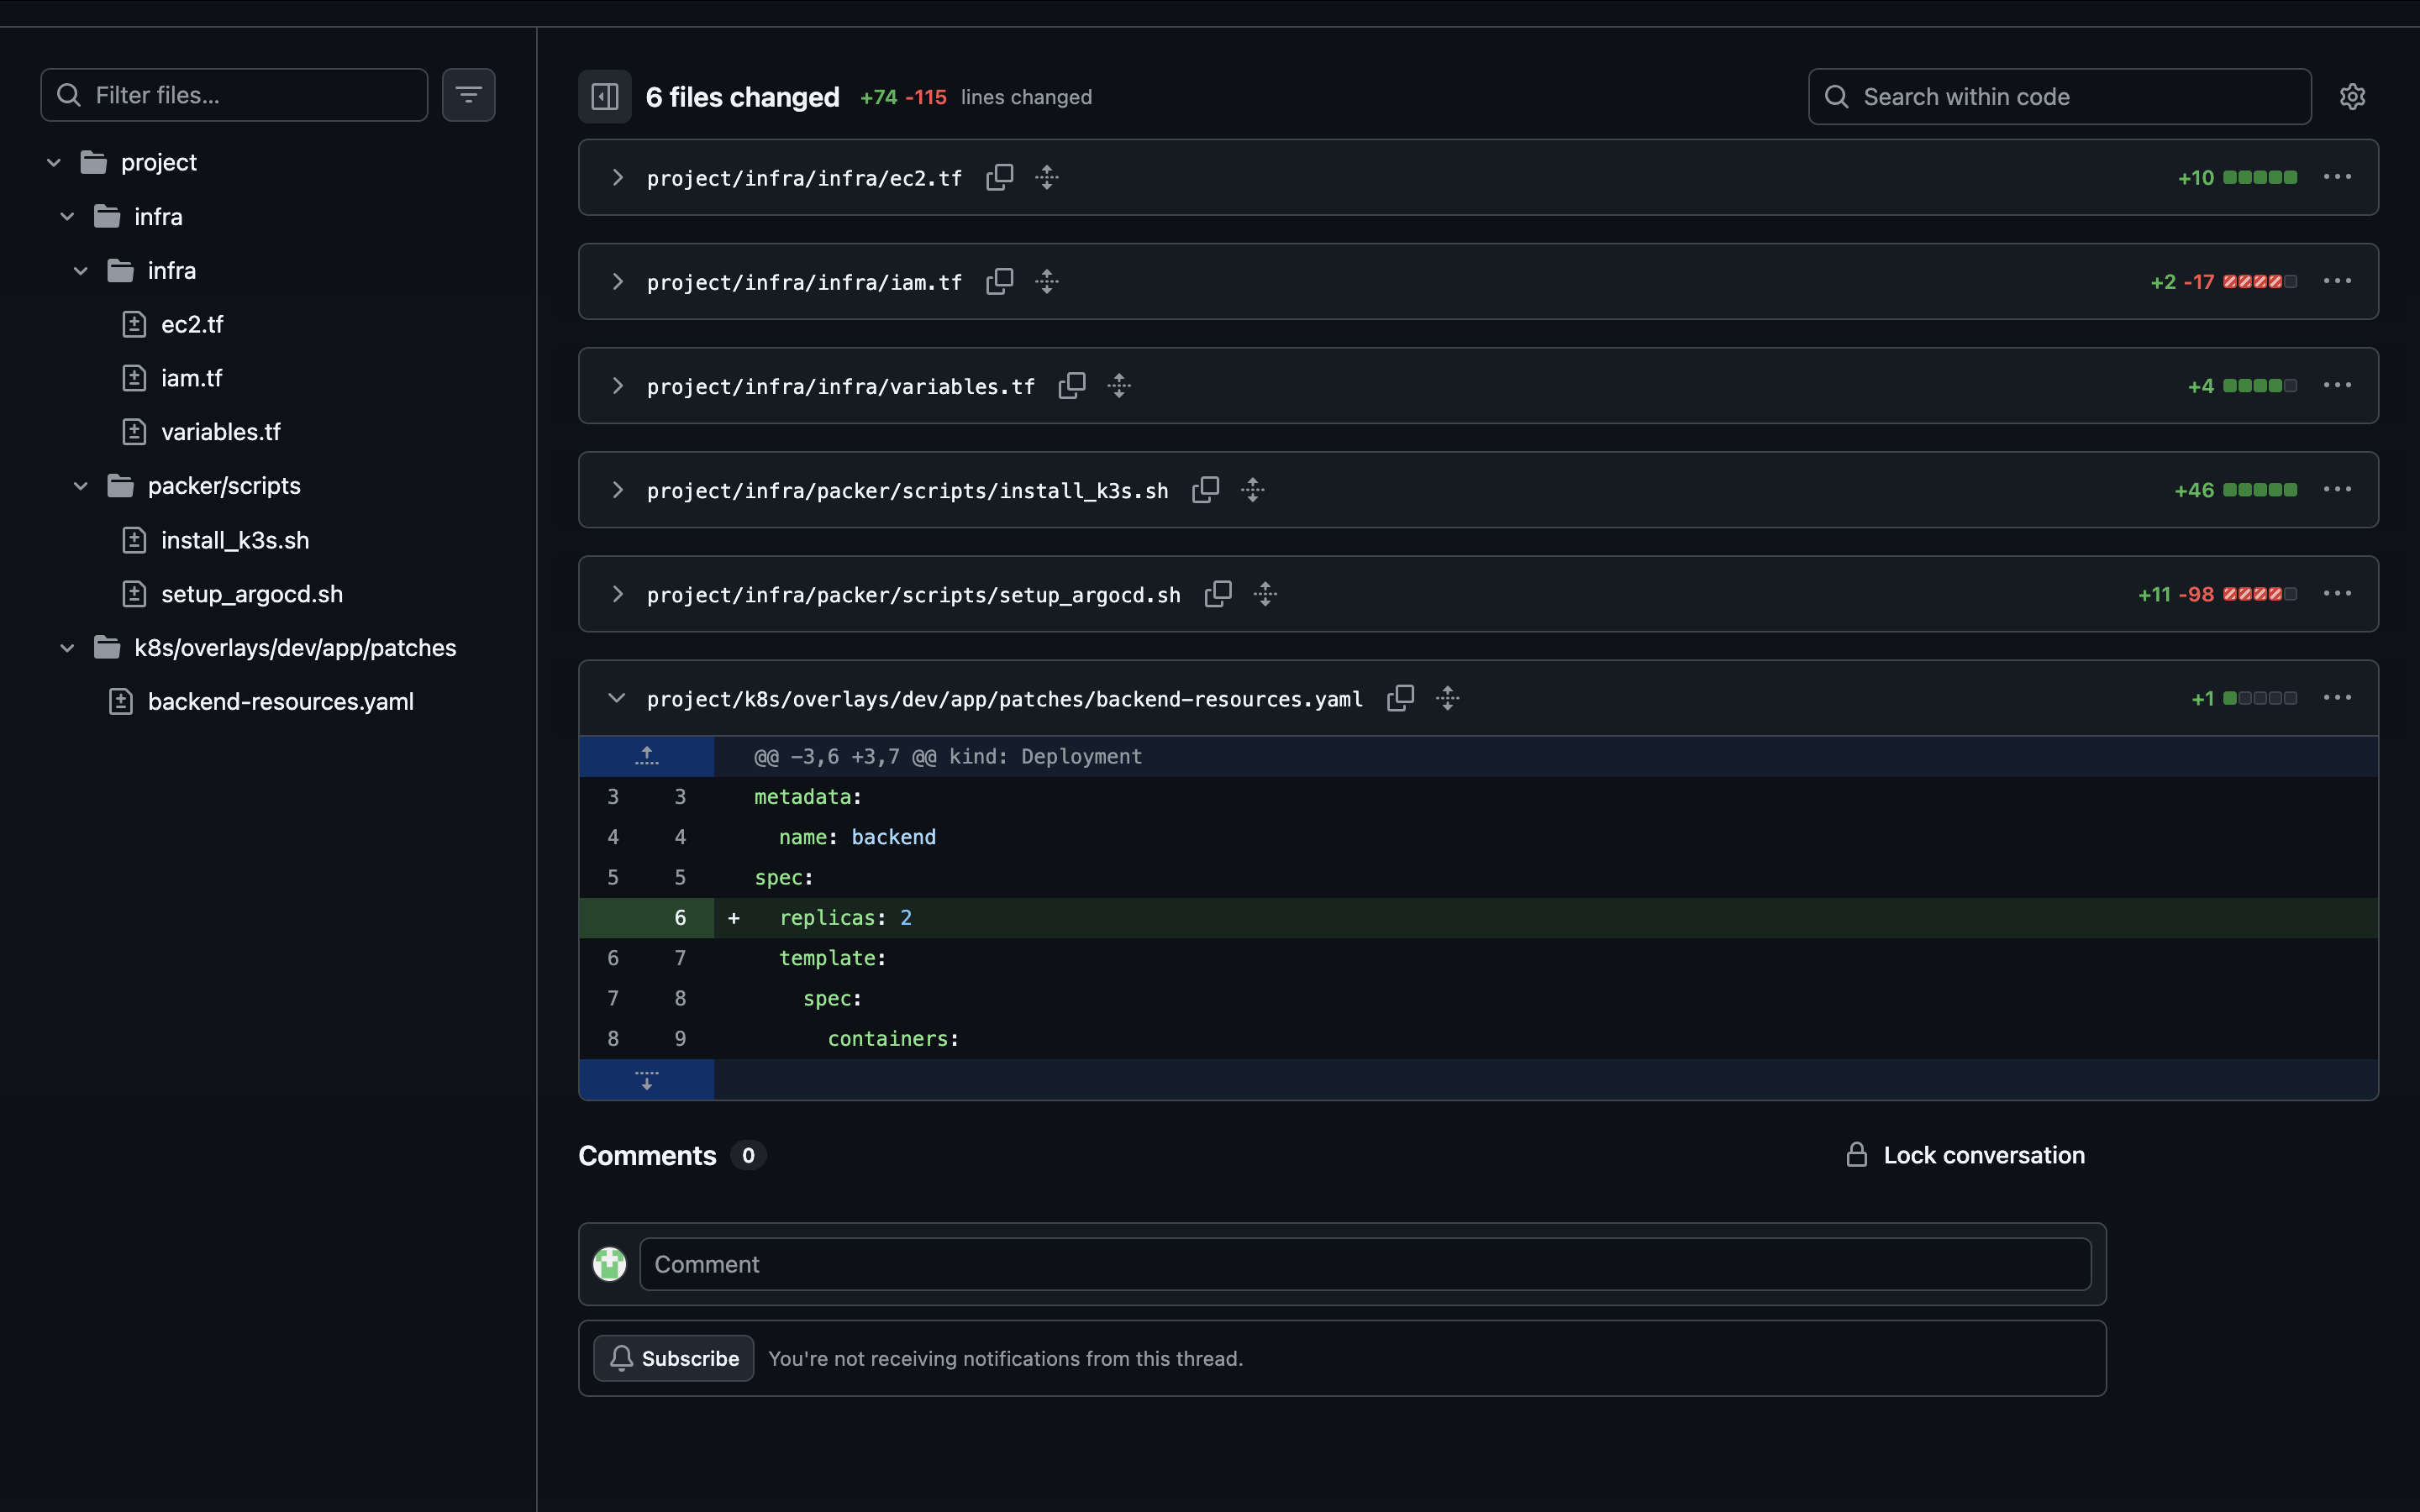Click the Comment text field
Screen dimensions: 2420x1512
click(1365, 1264)
